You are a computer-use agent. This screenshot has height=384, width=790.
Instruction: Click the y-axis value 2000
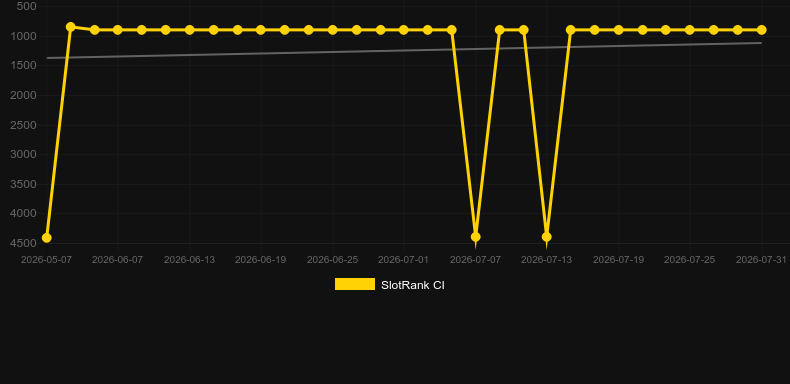(23, 95)
